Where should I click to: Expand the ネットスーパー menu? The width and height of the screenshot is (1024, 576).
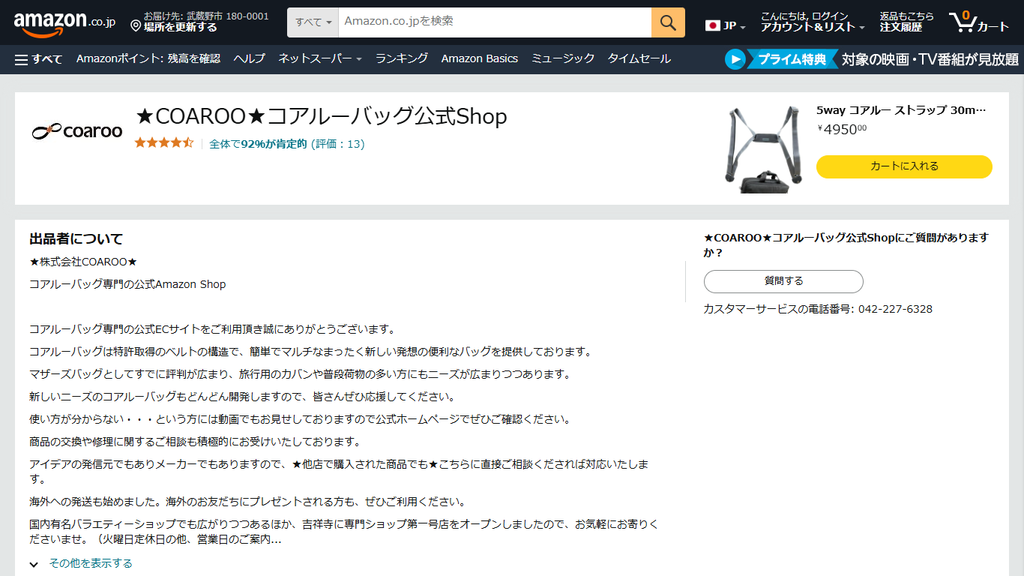pyautogui.click(x=320, y=59)
